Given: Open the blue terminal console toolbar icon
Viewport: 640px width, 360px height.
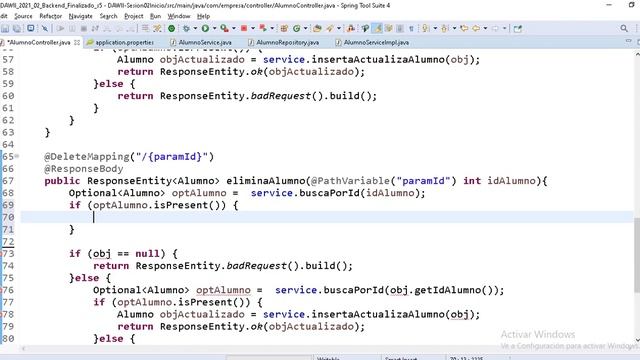Looking at the screenshot, I should tap(31, 28).
